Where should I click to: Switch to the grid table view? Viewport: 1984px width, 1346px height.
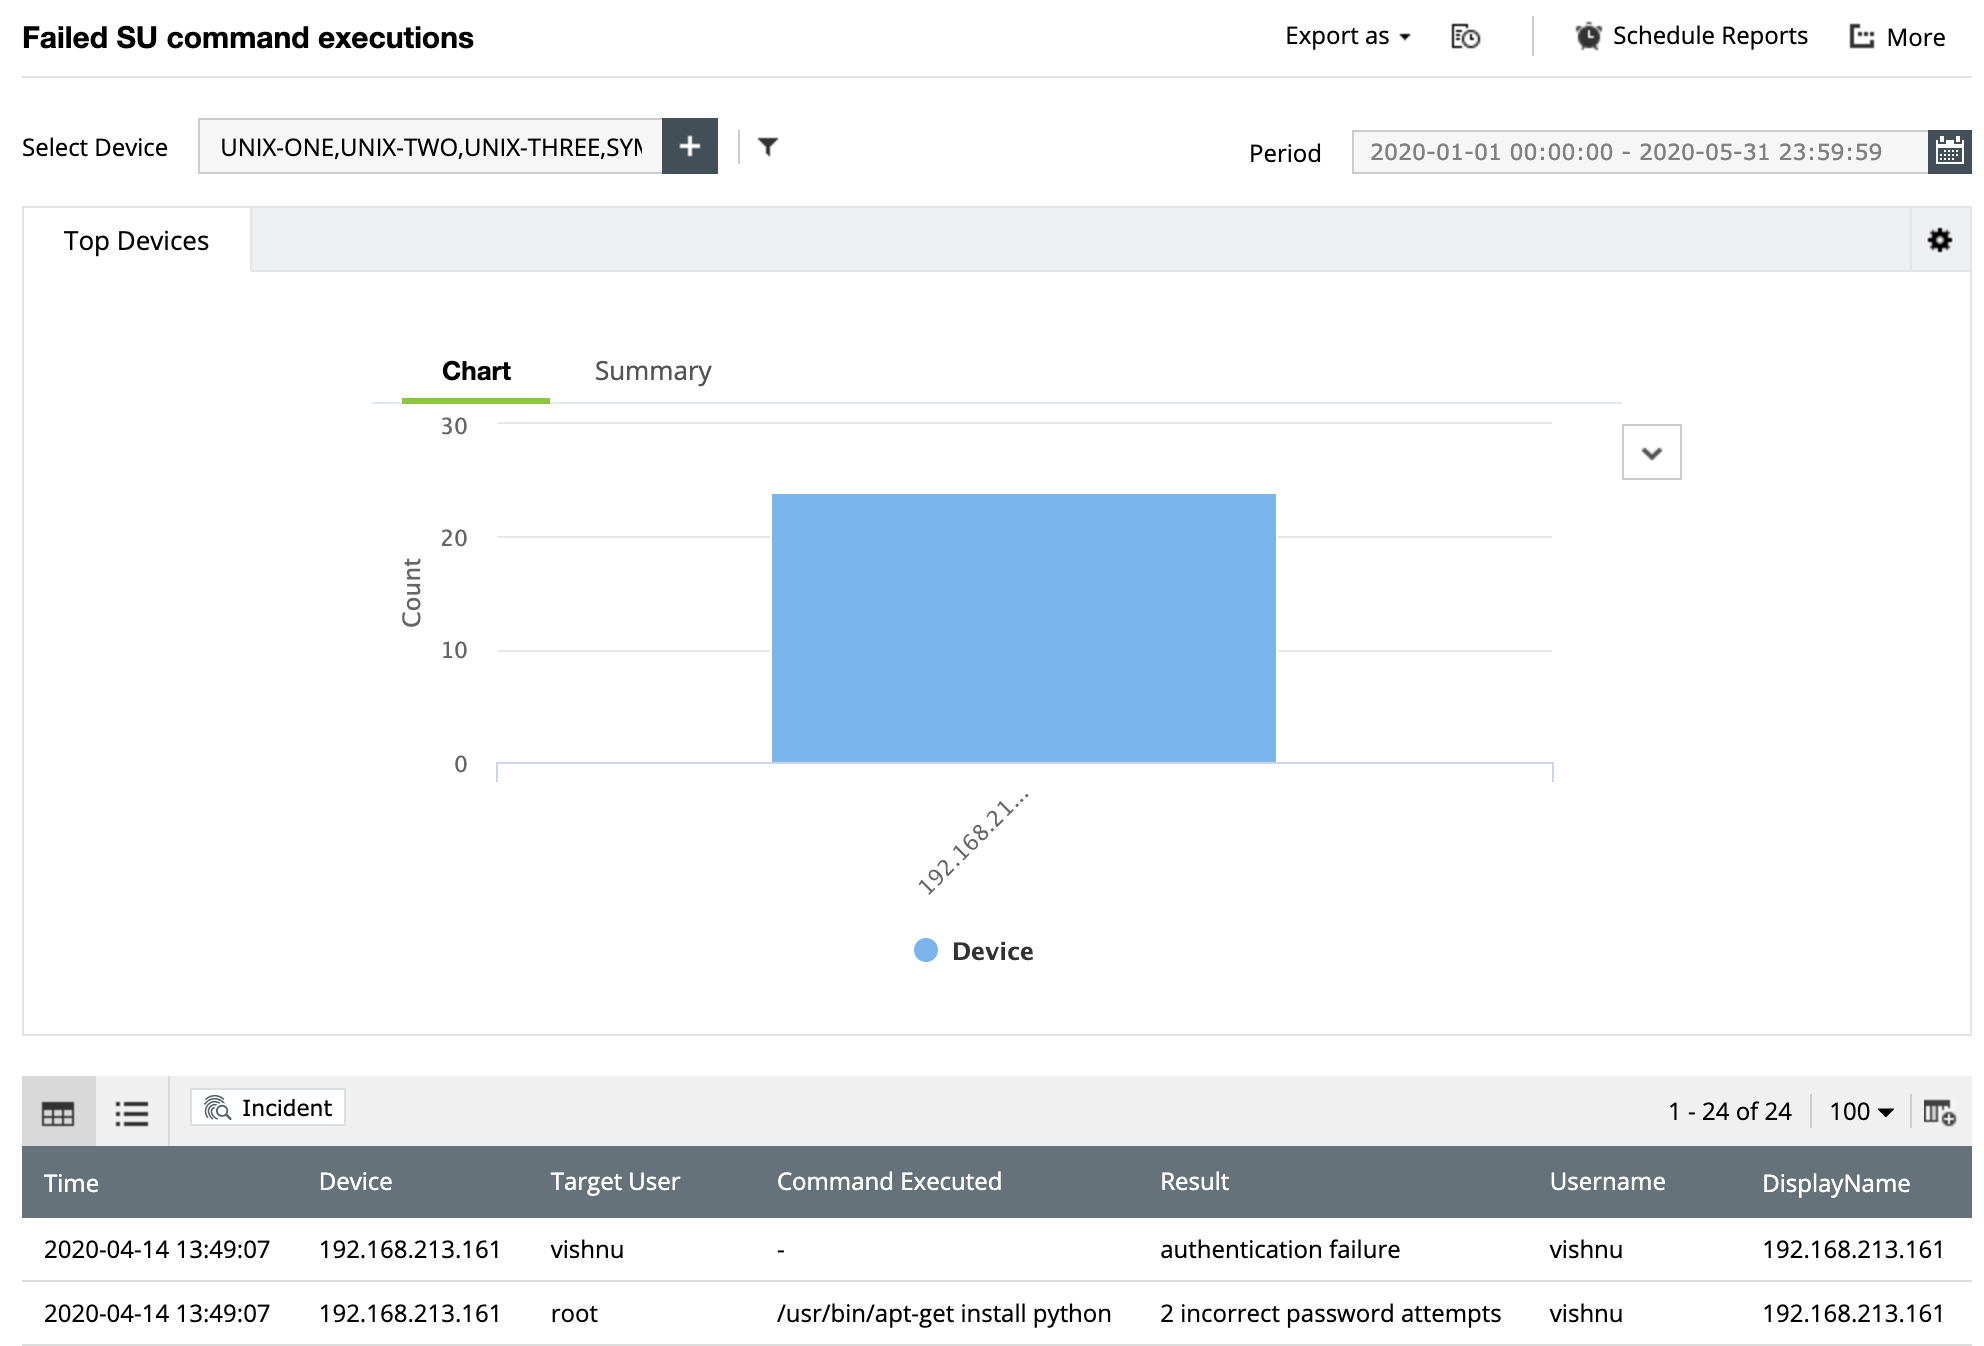coord(58,1113)
